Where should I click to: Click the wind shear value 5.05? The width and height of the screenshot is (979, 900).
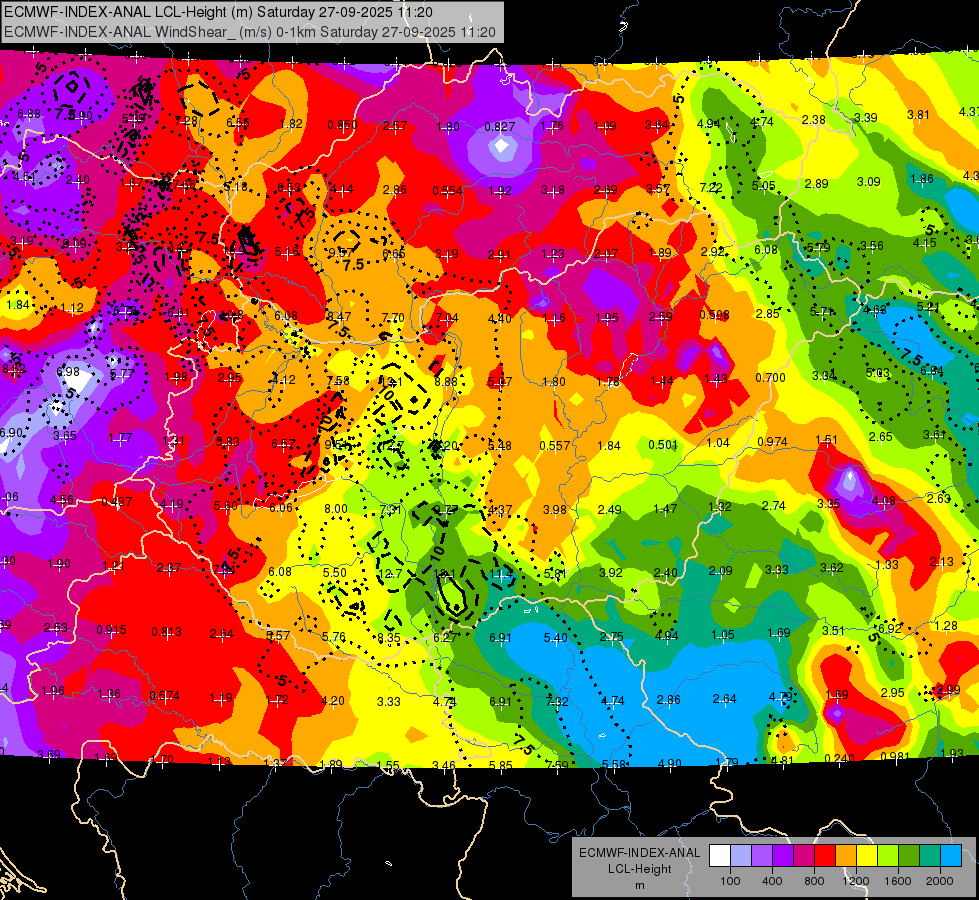pyautogui.click(x=764, y=185)
